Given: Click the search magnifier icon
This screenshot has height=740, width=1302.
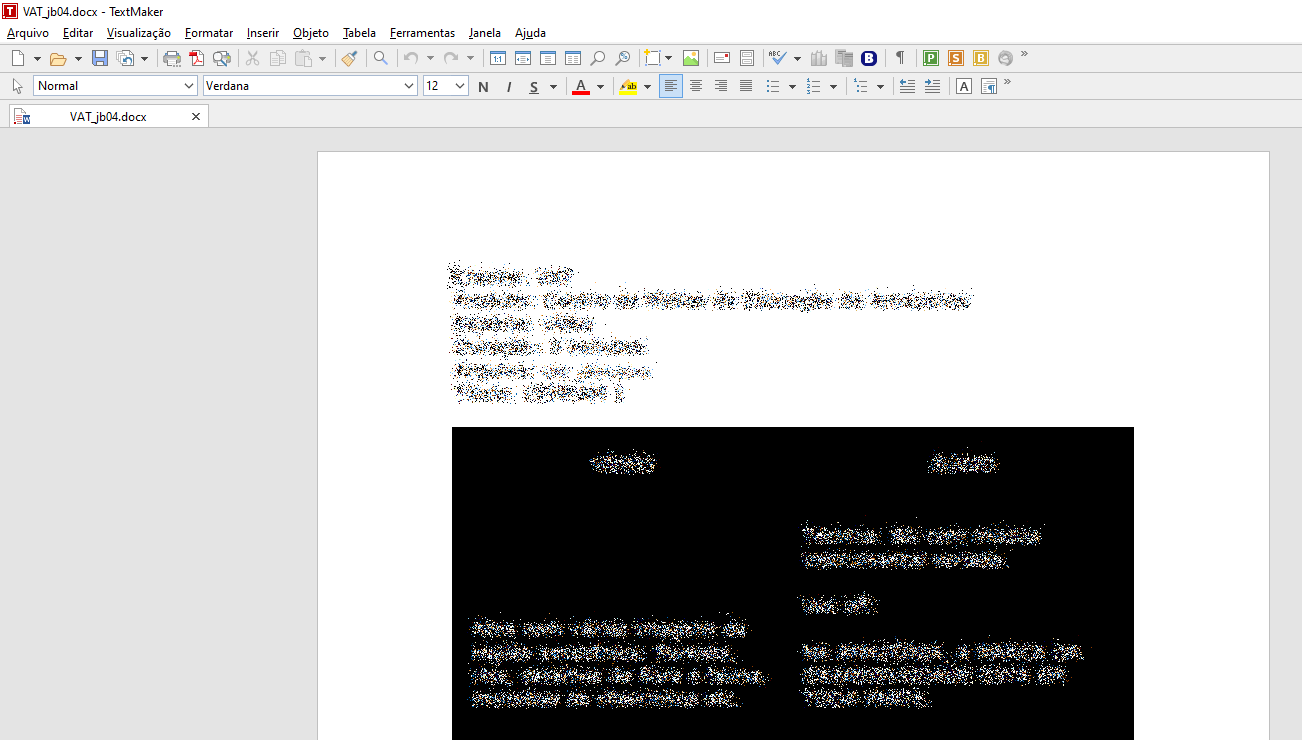Looking at the screenshot, I should click(x=381, y=58).
